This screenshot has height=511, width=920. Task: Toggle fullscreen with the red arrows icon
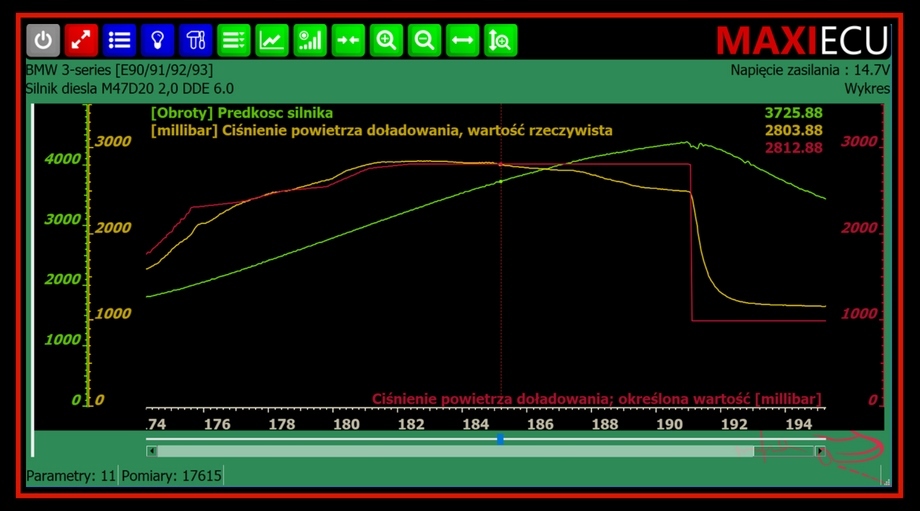pyautogui.click(x=81, y=40)
